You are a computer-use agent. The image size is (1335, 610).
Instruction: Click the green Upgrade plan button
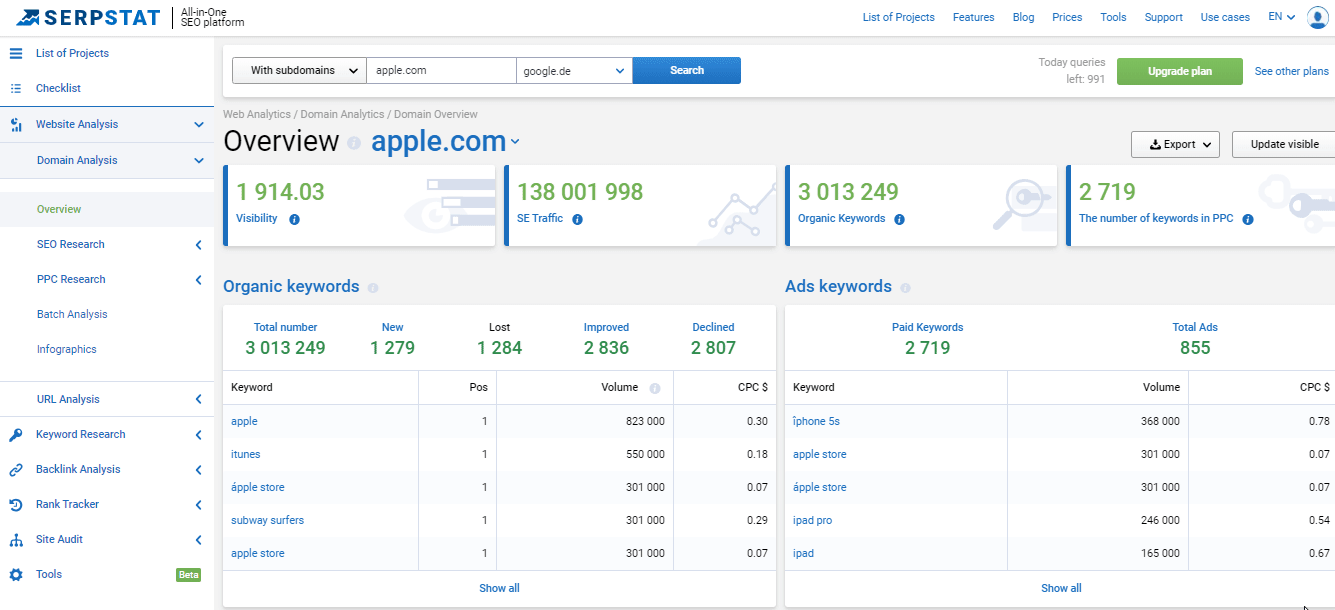(1180, 71)
